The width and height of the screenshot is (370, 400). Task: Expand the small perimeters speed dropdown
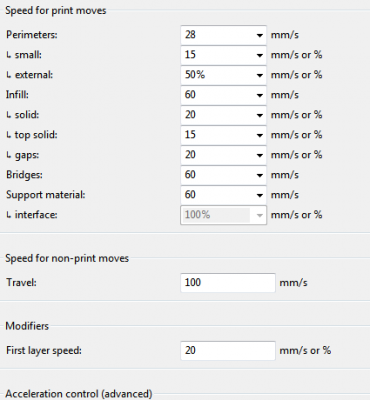260,55
